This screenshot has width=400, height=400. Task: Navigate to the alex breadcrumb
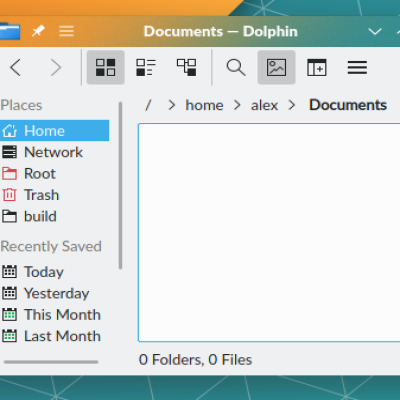coord(264,105)
